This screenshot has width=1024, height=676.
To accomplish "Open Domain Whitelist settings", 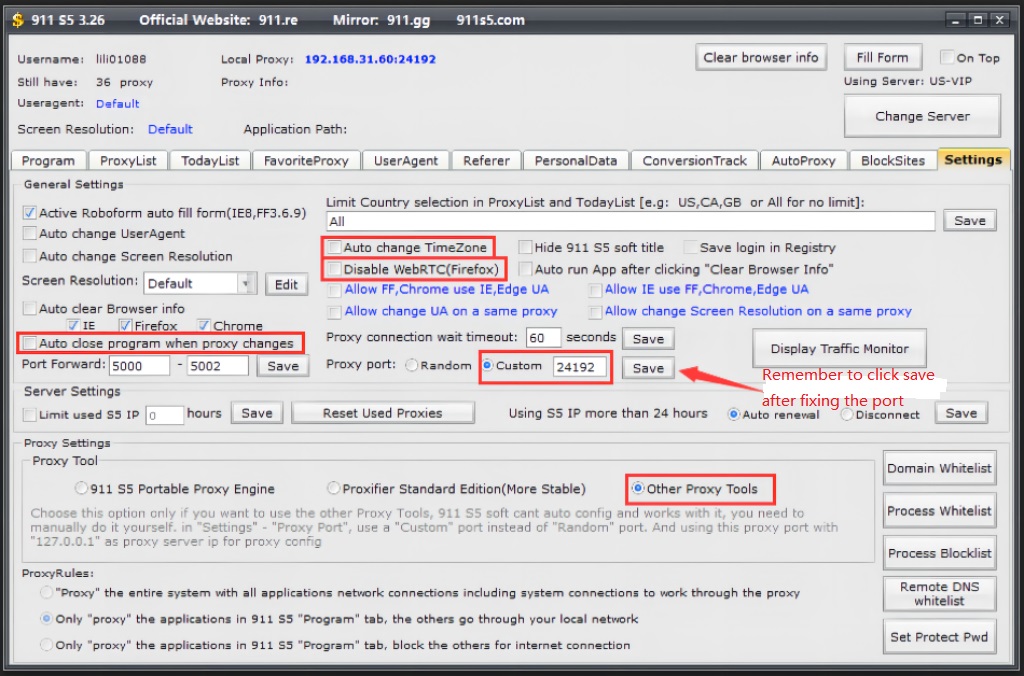I will (x=939, y=468).
